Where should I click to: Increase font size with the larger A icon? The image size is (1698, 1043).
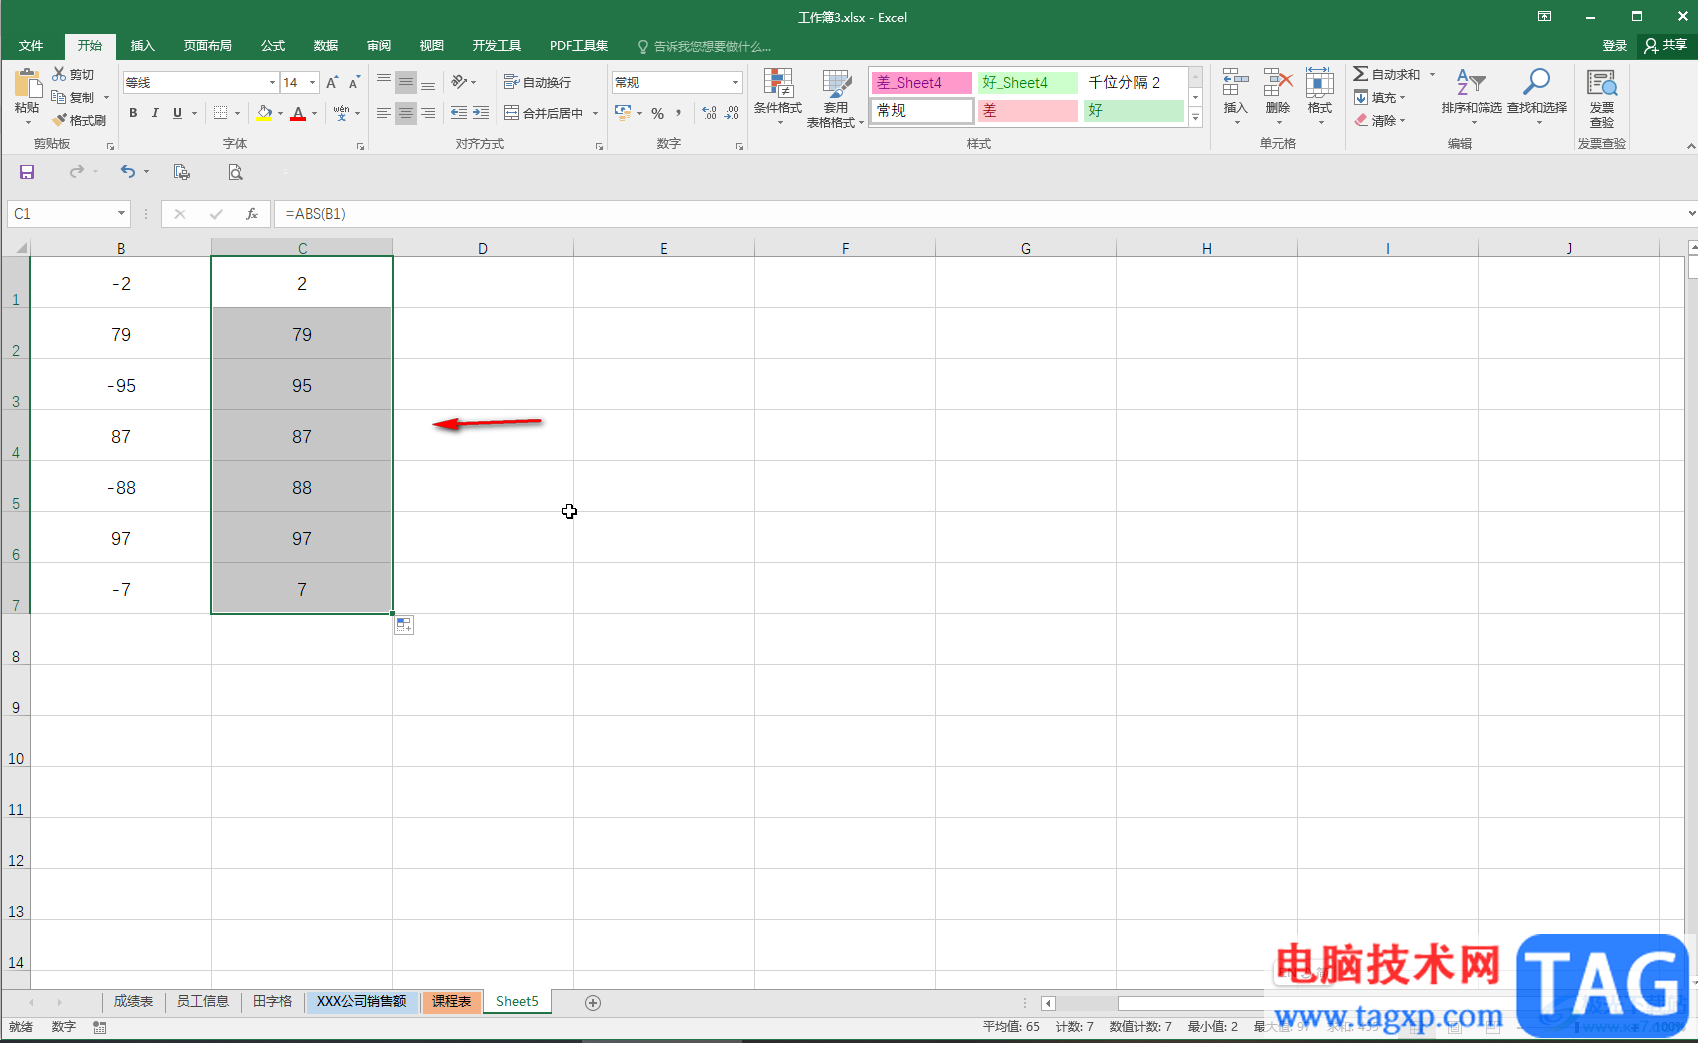coord(332,83)
